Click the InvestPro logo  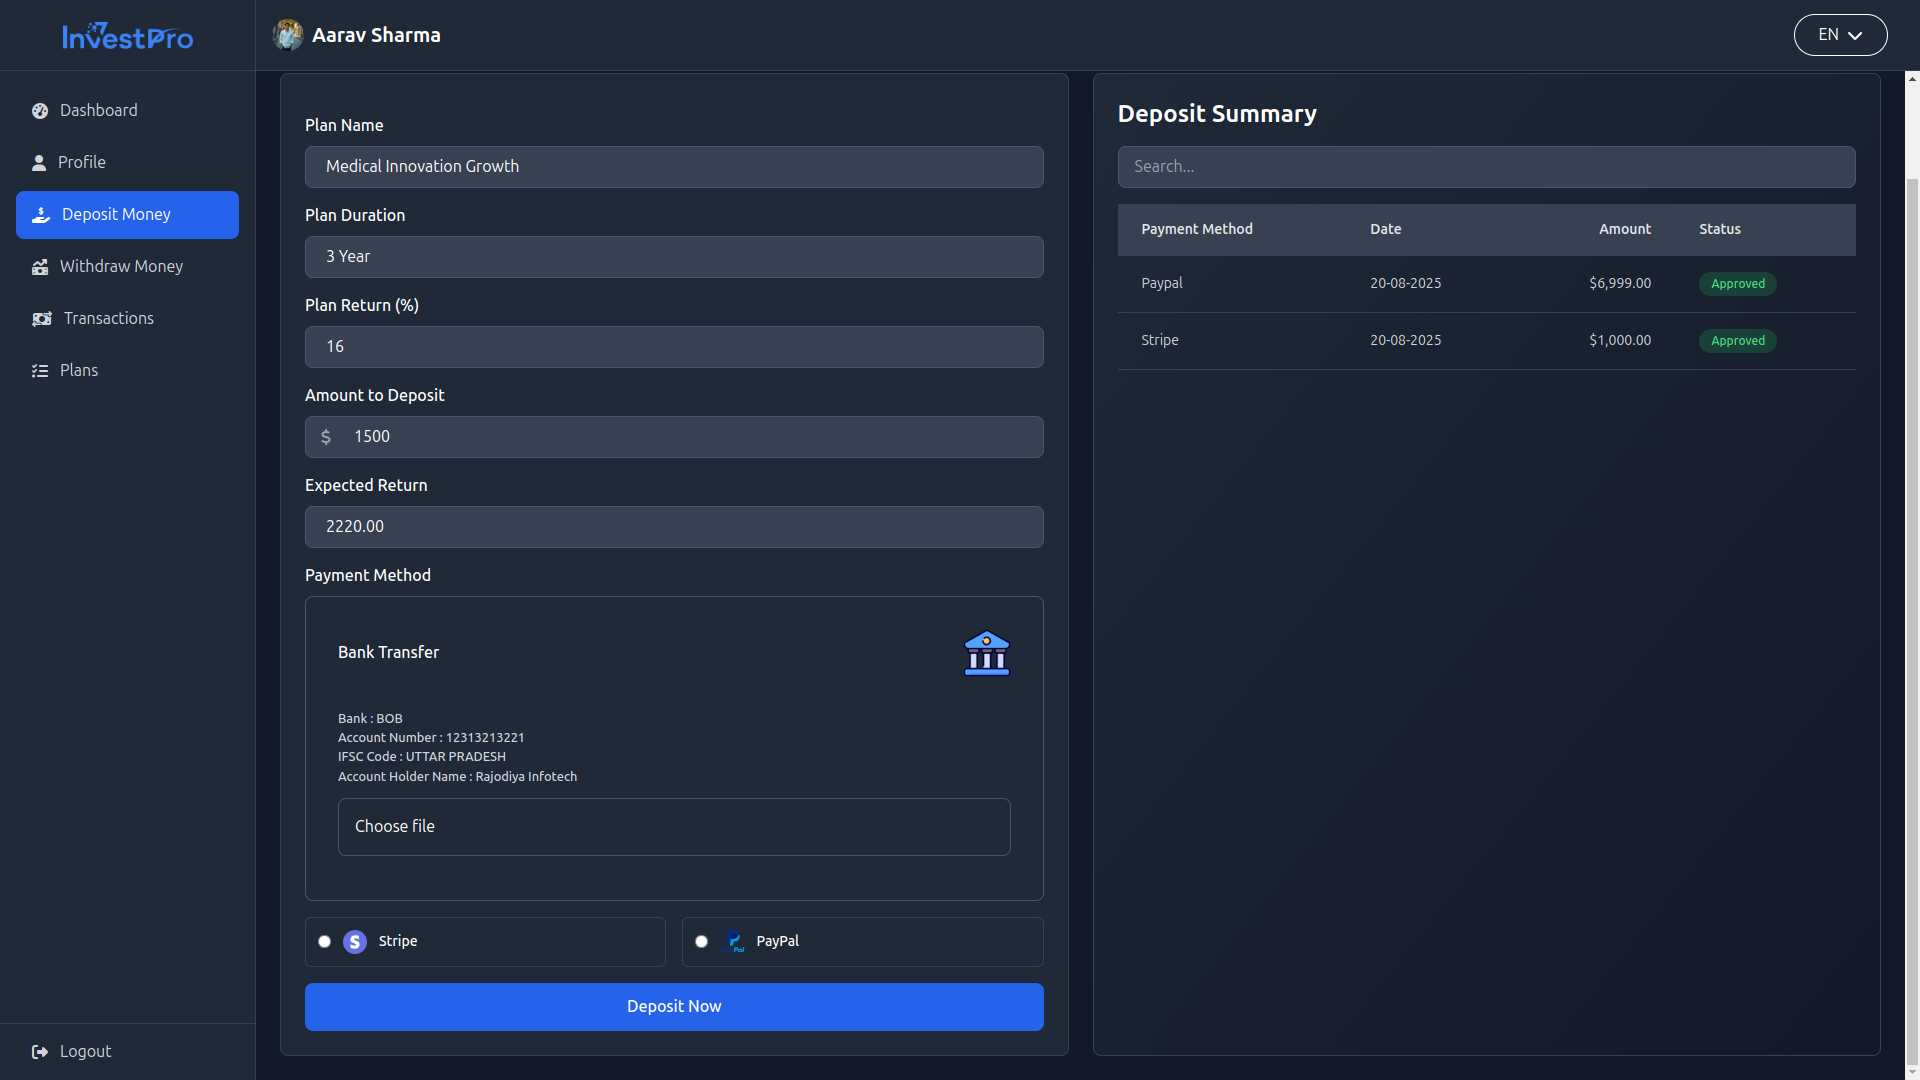click(x=127, y=37)
